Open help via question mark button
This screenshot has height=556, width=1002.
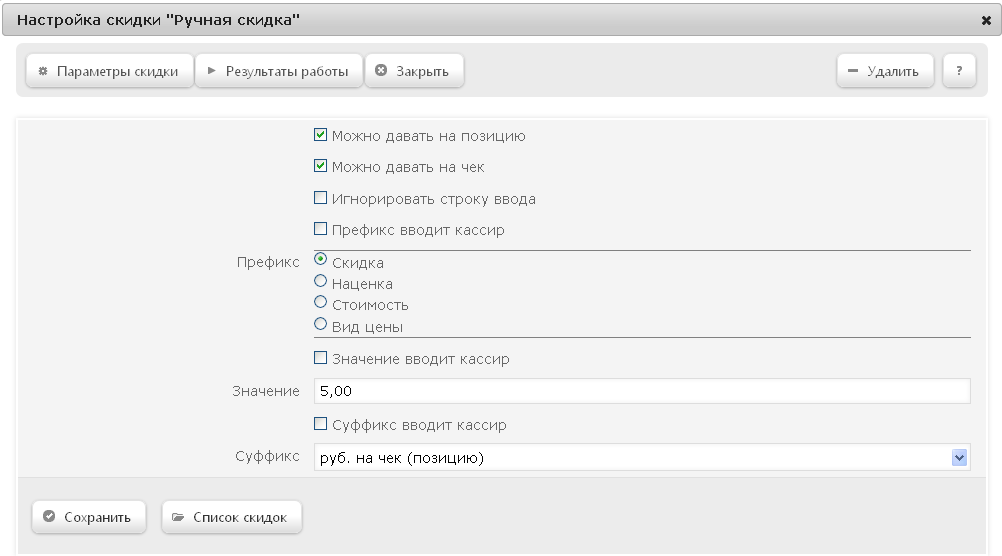(x=959, y=71)
